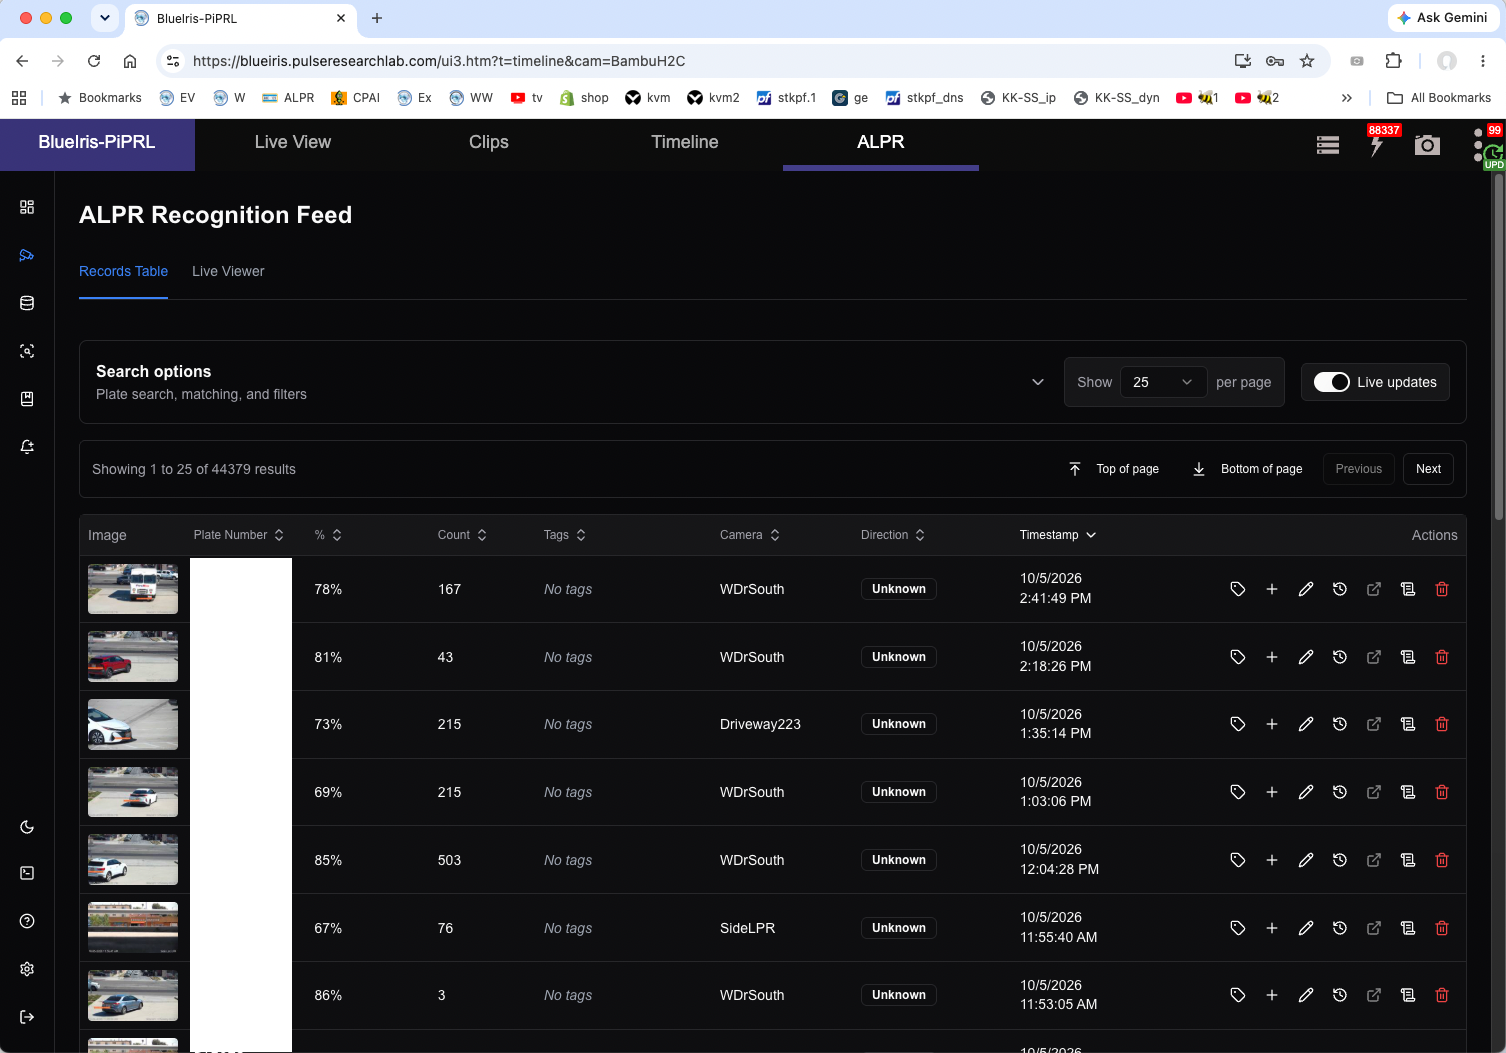Click the Bottom of page button

1248,469
